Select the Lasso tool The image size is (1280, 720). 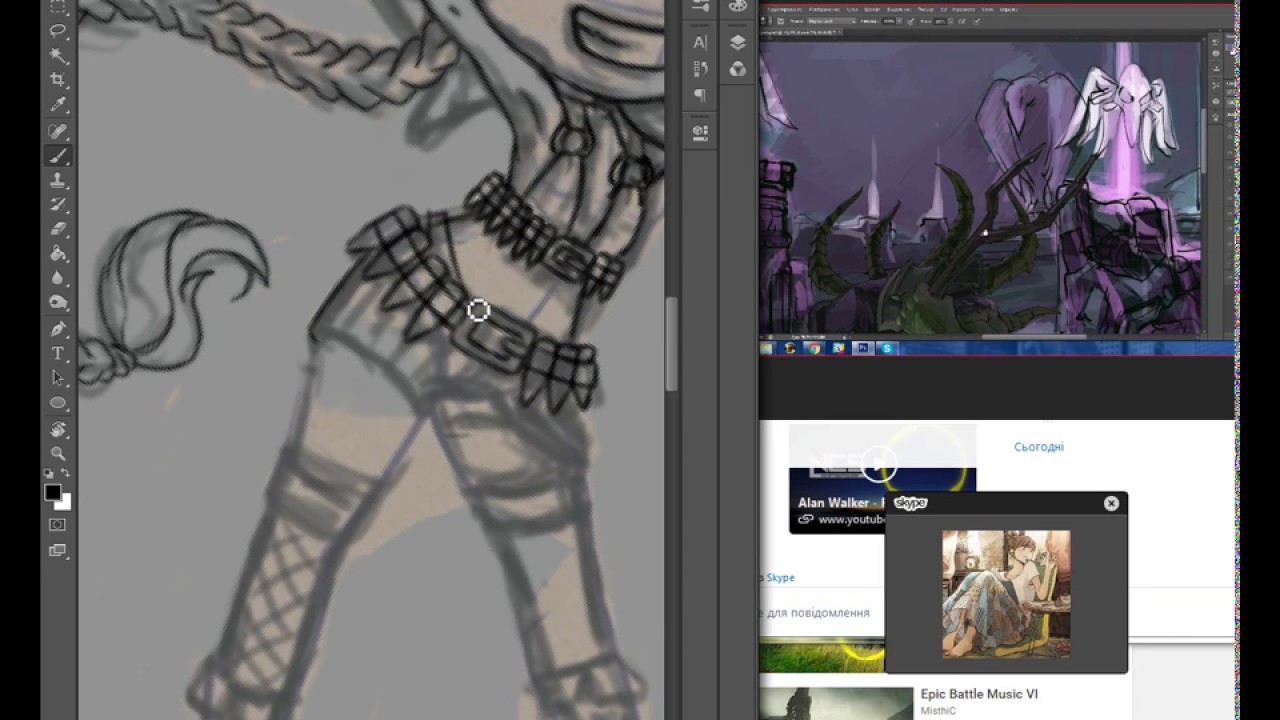58,31
